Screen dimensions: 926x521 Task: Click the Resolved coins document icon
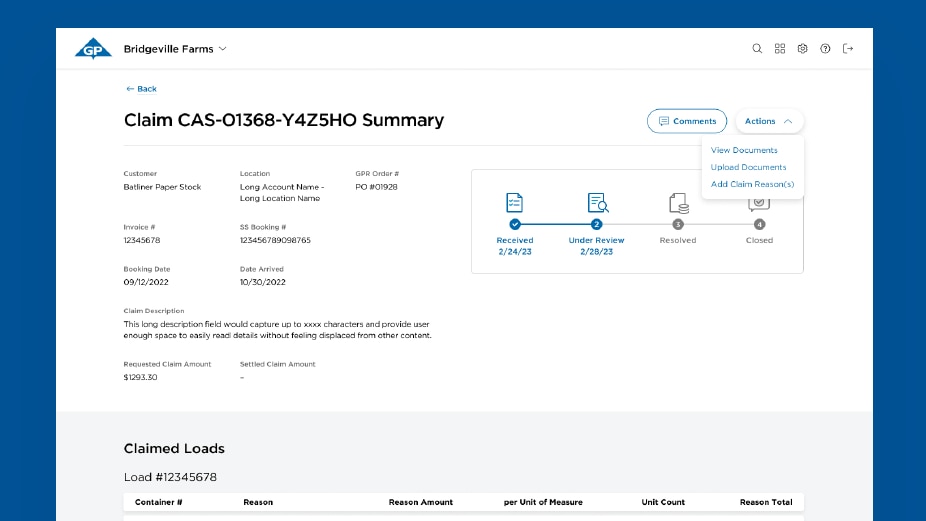679,203
